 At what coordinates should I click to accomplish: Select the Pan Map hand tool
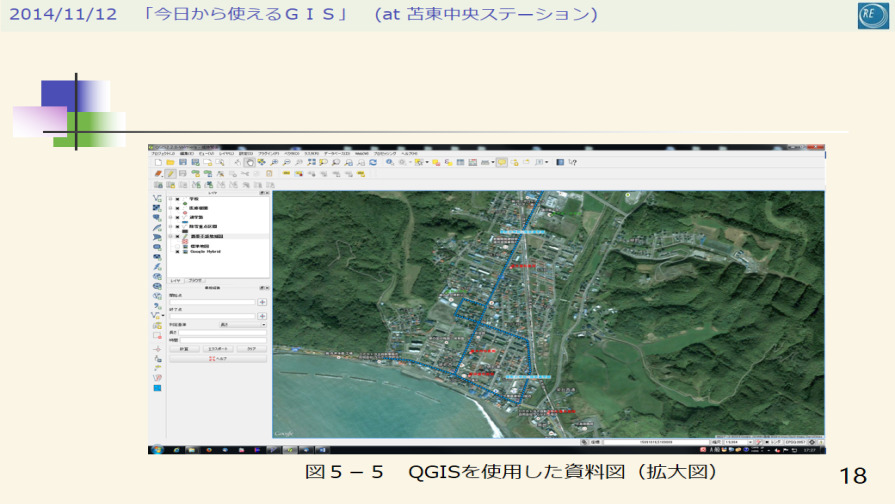click(249, 161)
